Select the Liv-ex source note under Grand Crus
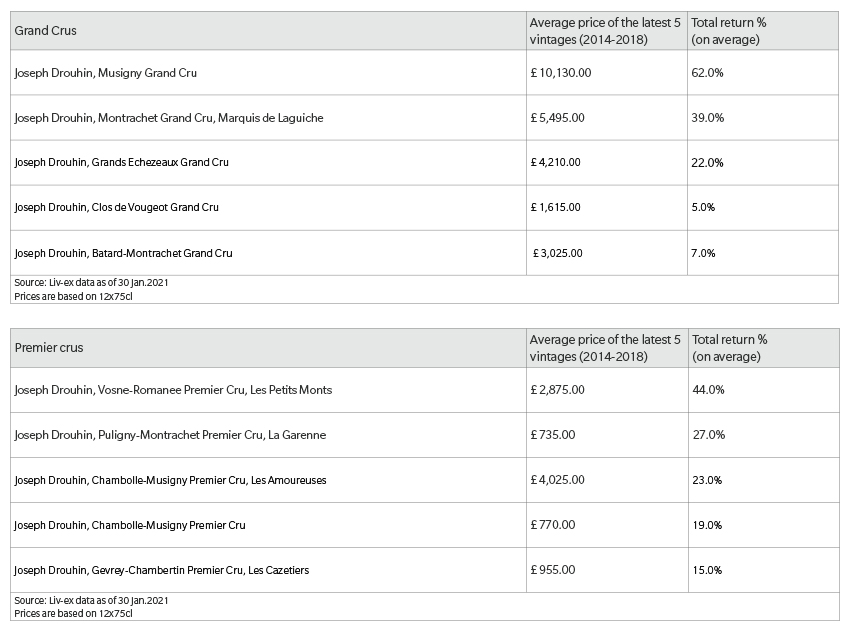The image size is (850, 631). [x=91, y=282]
